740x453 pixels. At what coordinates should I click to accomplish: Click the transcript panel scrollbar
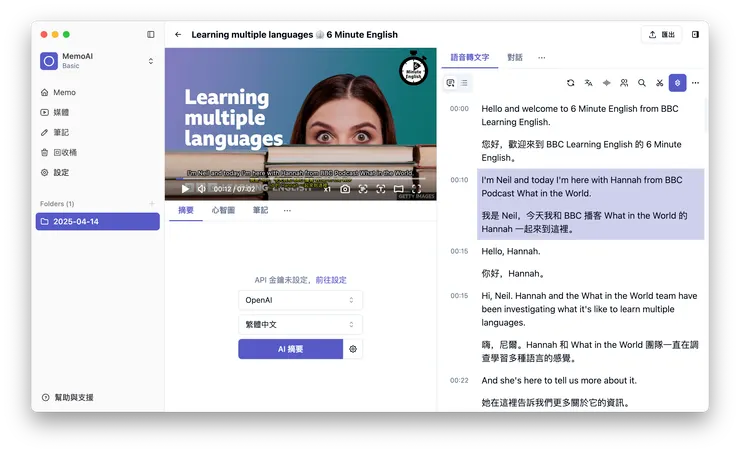pos(706,116)
